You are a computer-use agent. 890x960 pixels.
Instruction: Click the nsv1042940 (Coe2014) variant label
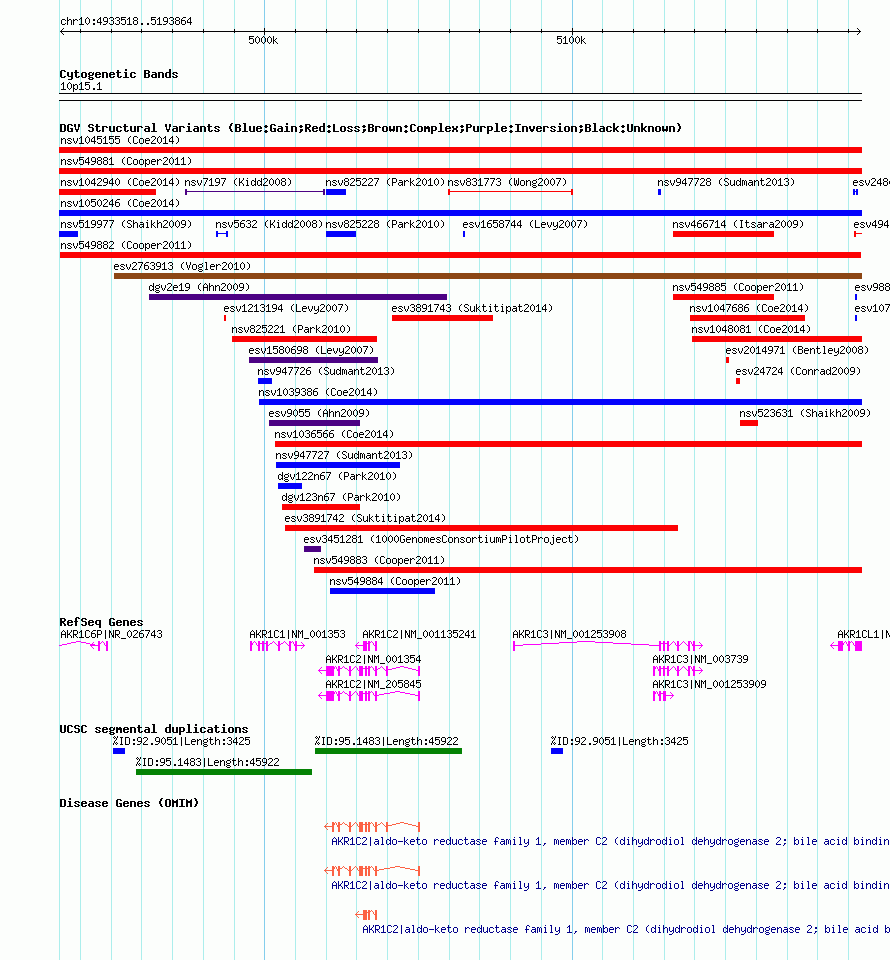pyautogui.click(x=120, y=182)
